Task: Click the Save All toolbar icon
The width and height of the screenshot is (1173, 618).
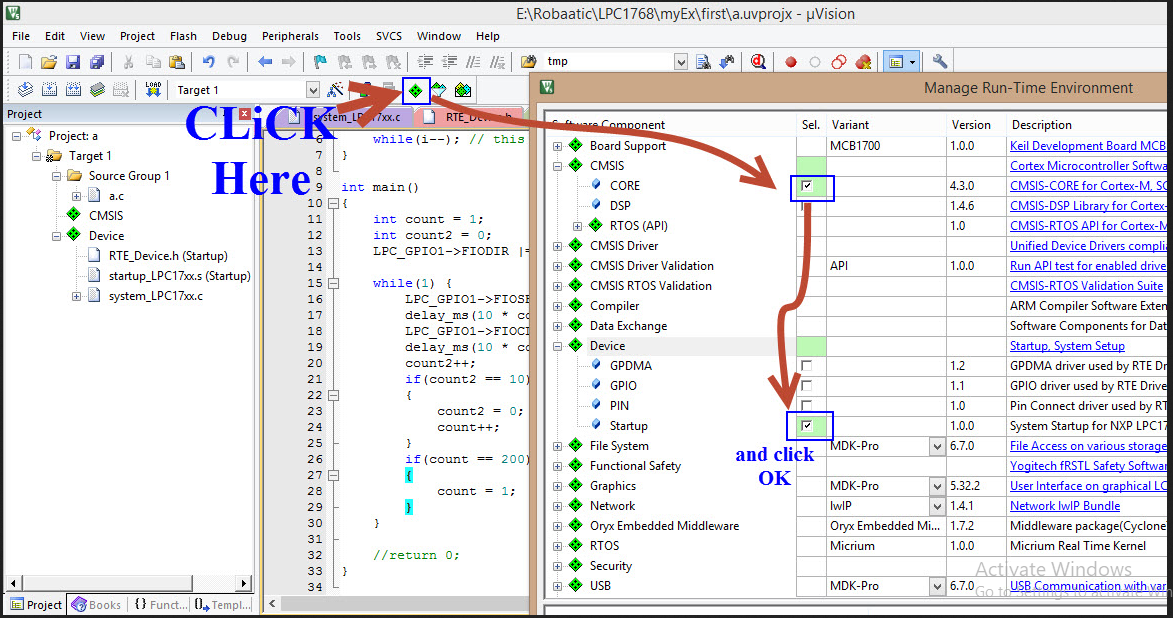Action: tap(97, 61)
